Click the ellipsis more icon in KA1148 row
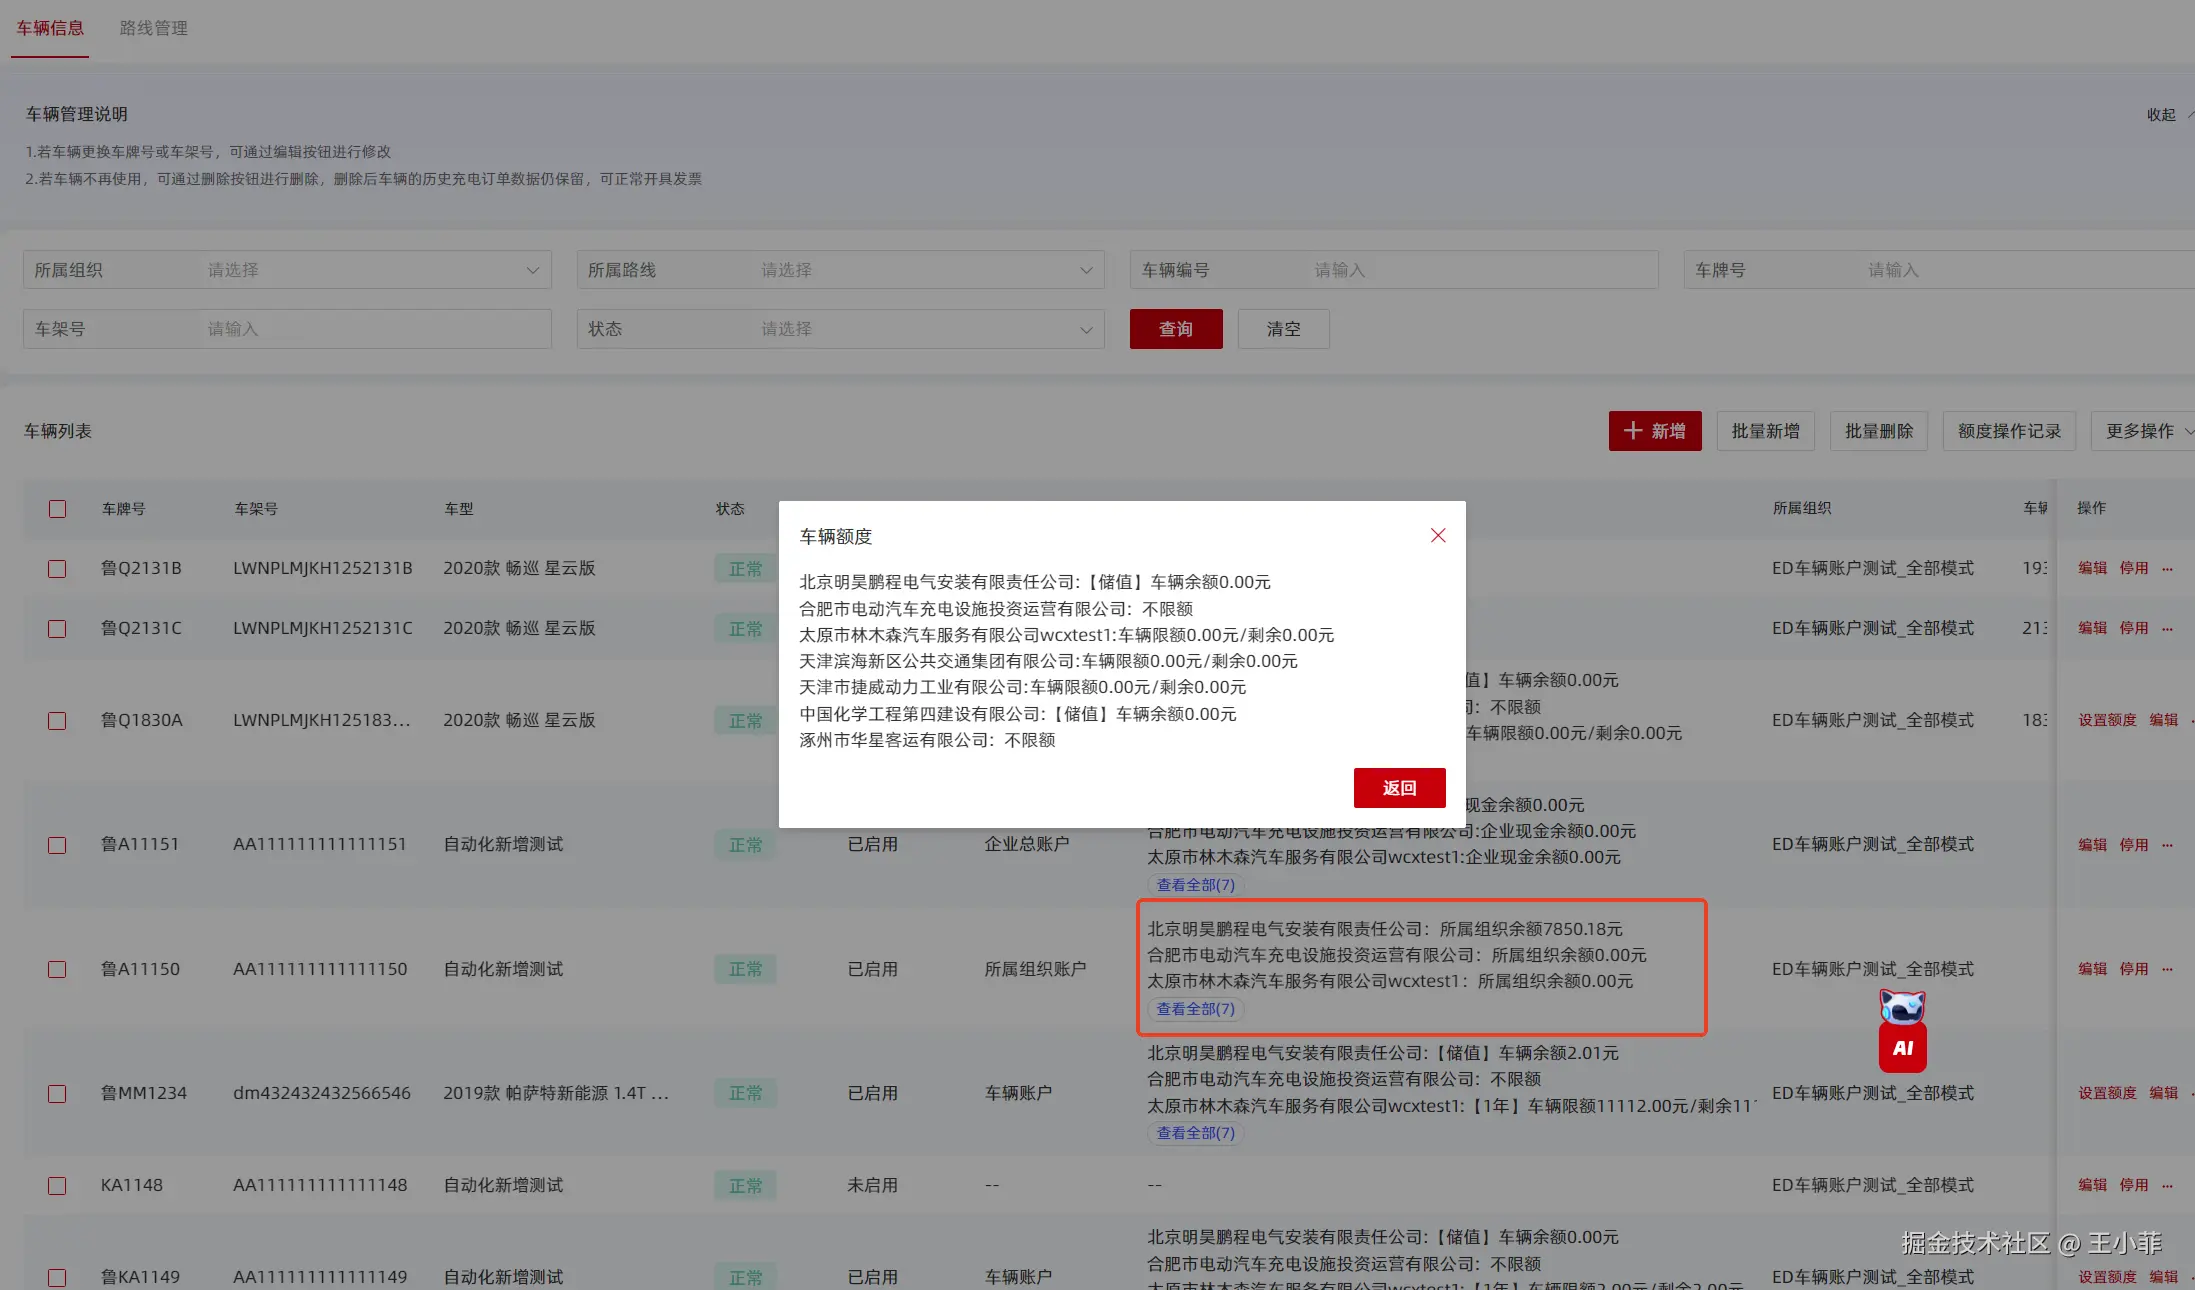This screenshot has height=1290, width=2195. [2167, 1186]
